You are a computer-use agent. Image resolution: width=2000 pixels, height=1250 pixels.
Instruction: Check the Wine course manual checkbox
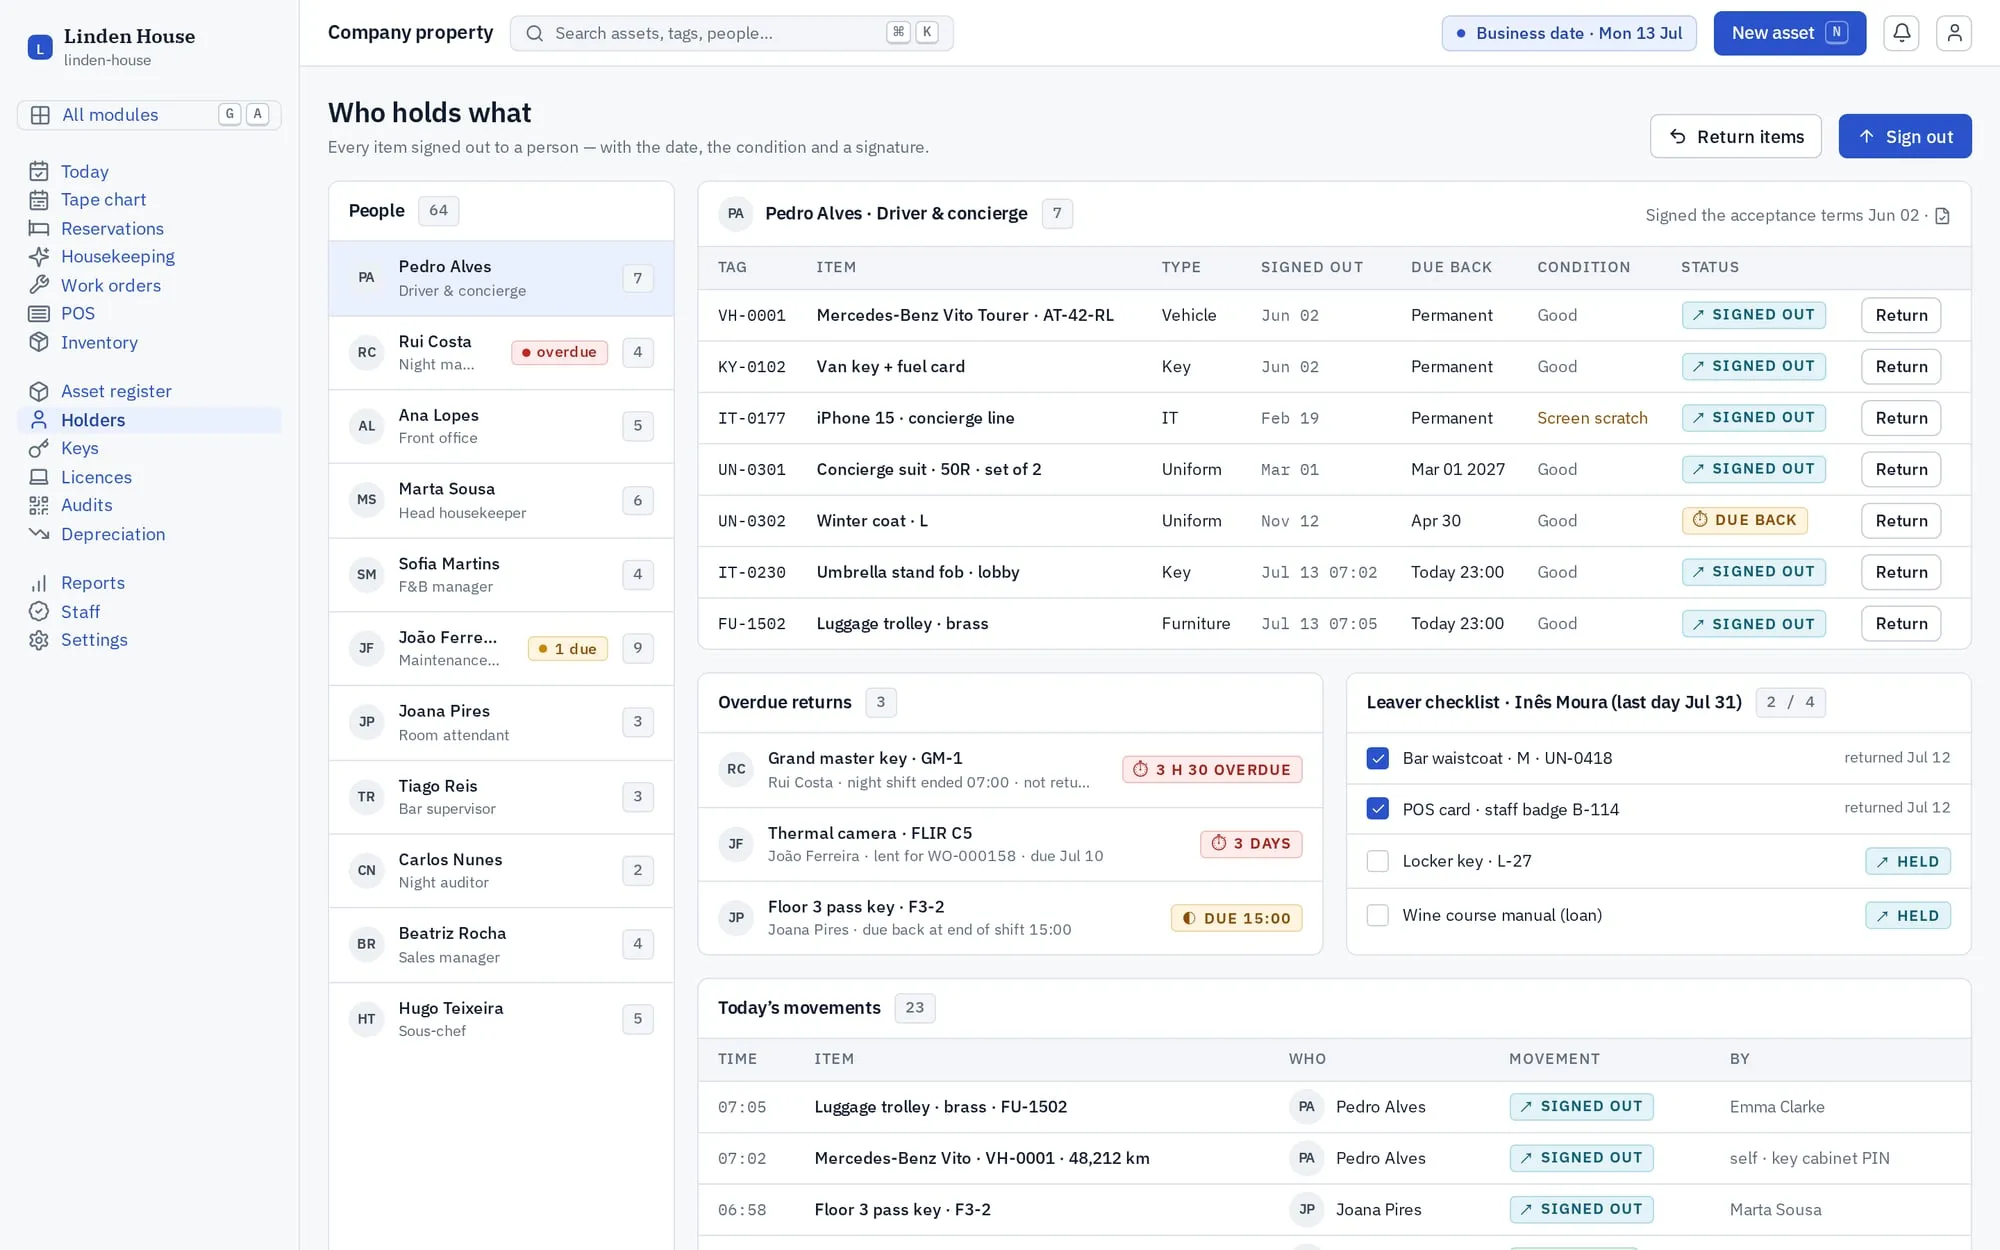pyautogui.click(x=1377, y=915)
